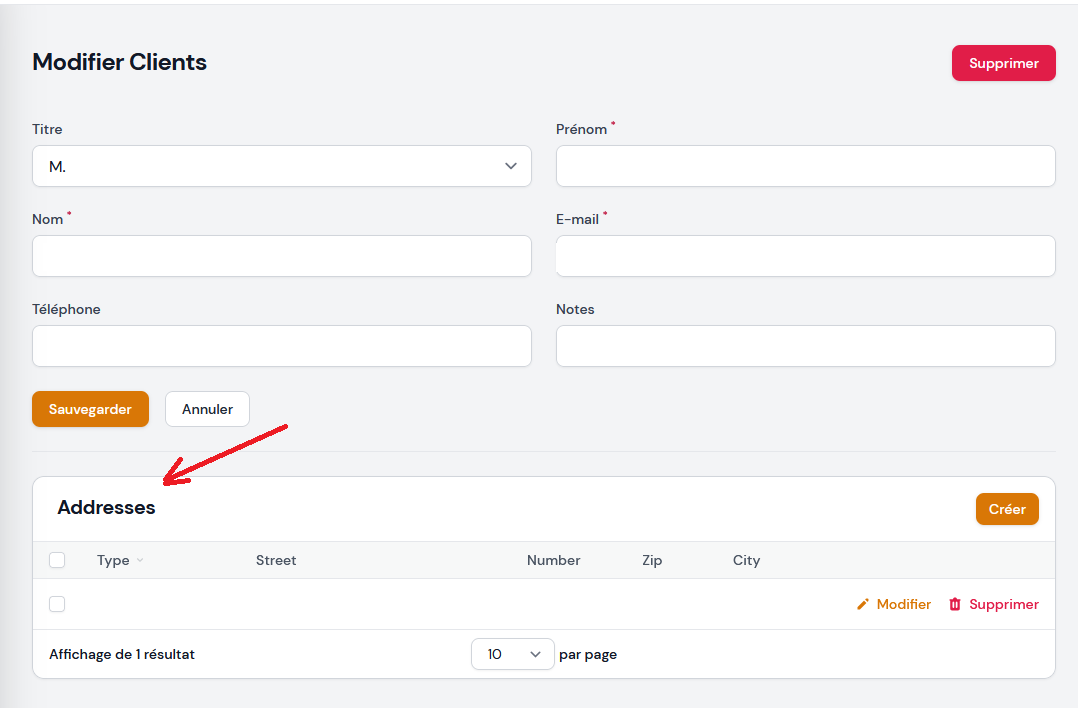Viewport: 1078px width, 708px height.
Task: Click the sort arrow next to Type
Action: (x=140, y=561)
